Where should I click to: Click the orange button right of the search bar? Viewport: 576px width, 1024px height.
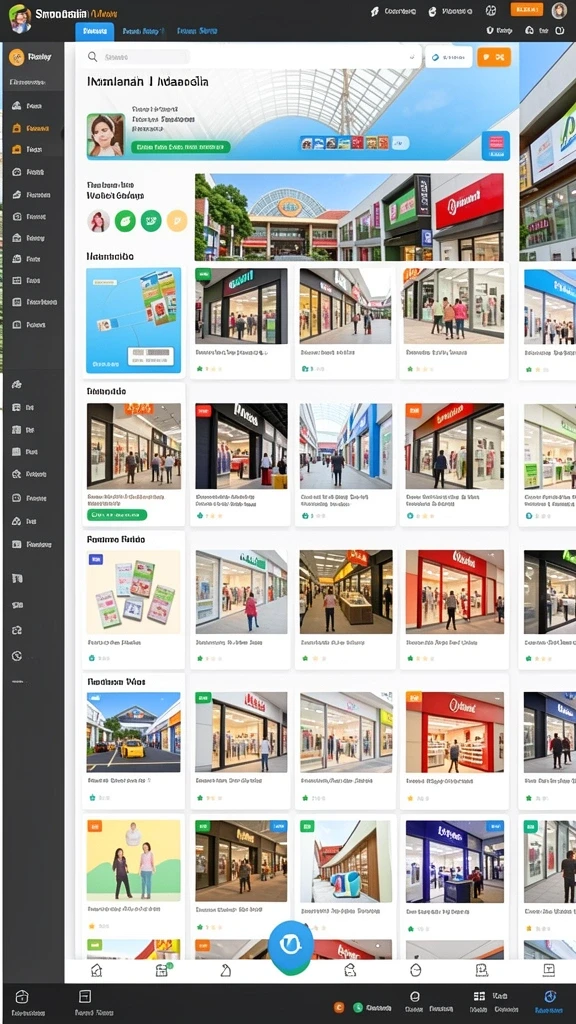pyautogui.click(x=494, y=57)
